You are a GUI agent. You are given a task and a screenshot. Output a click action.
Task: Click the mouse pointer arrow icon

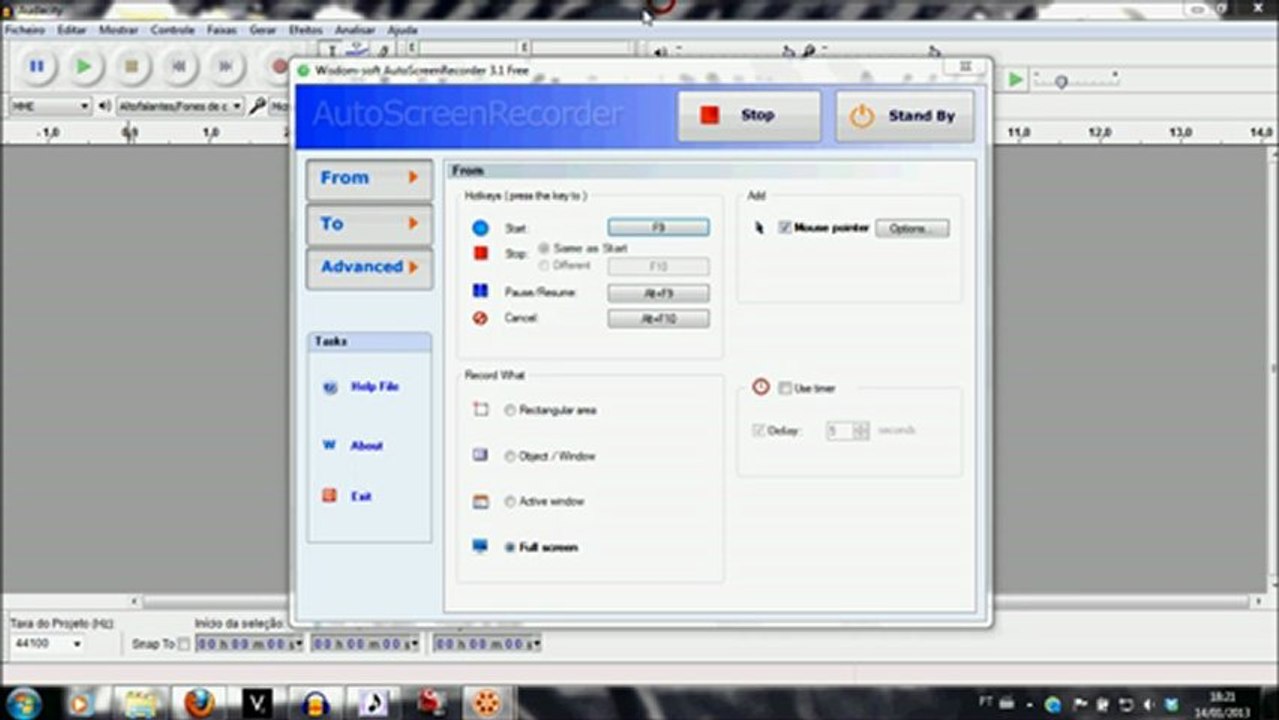(x=760, y=228)
